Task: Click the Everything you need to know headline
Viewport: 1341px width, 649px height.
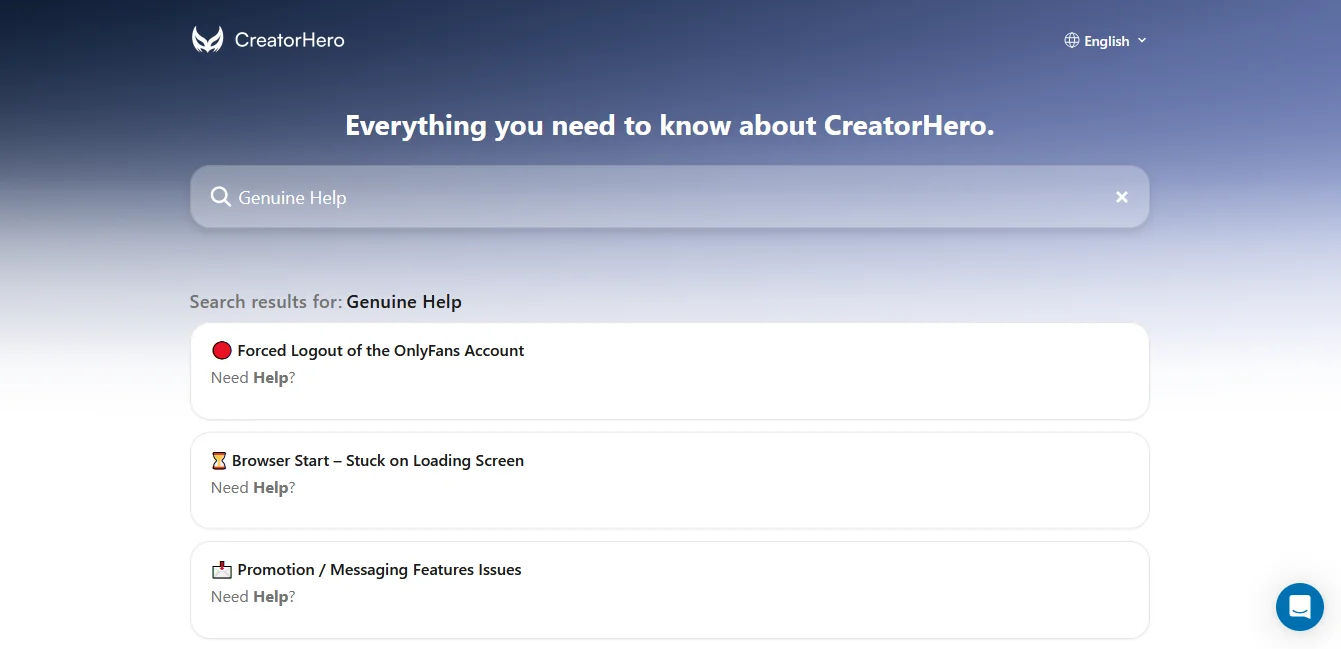Action: coord(670,125)
